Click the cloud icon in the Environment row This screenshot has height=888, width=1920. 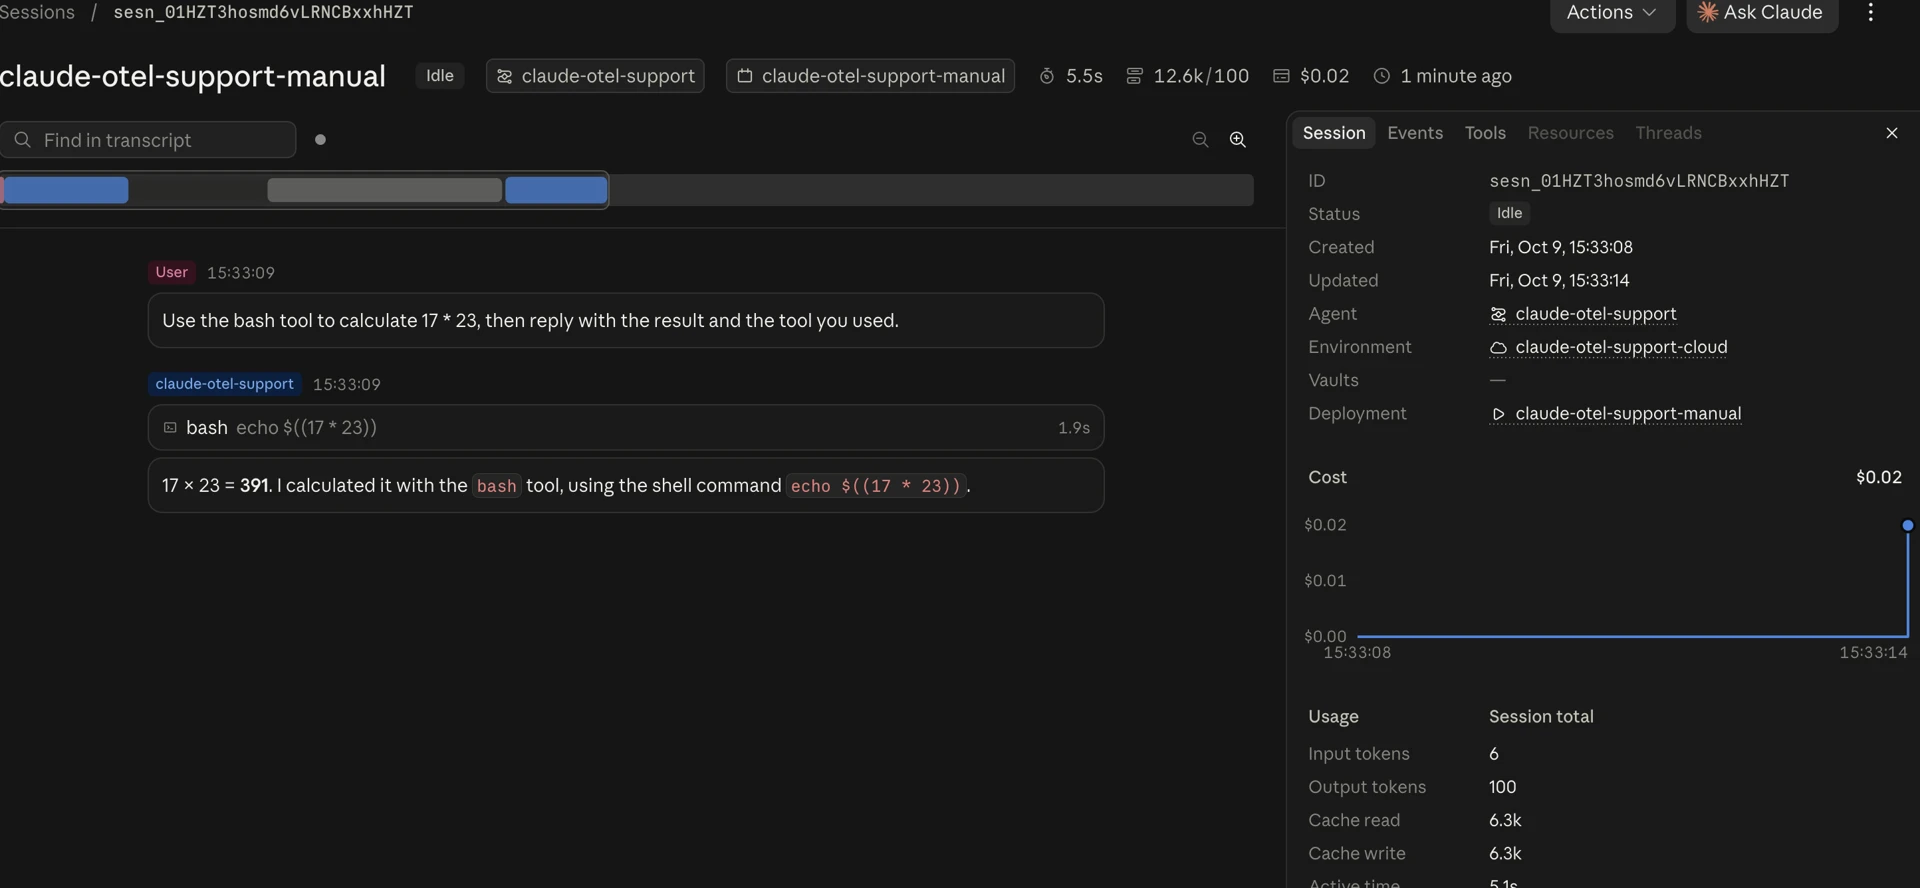1498,348
